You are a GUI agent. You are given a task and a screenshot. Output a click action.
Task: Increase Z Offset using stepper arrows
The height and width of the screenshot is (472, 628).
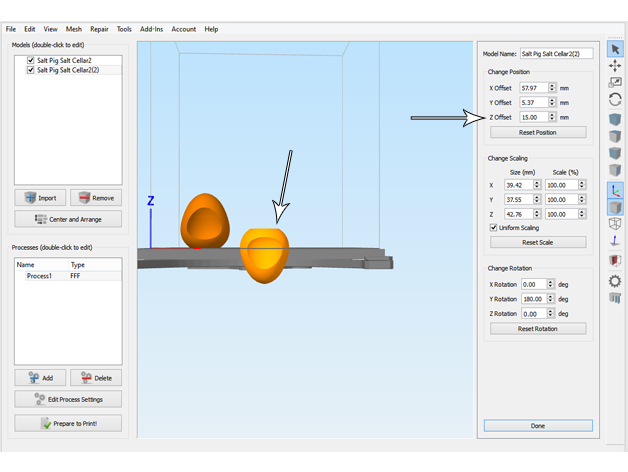552,115
